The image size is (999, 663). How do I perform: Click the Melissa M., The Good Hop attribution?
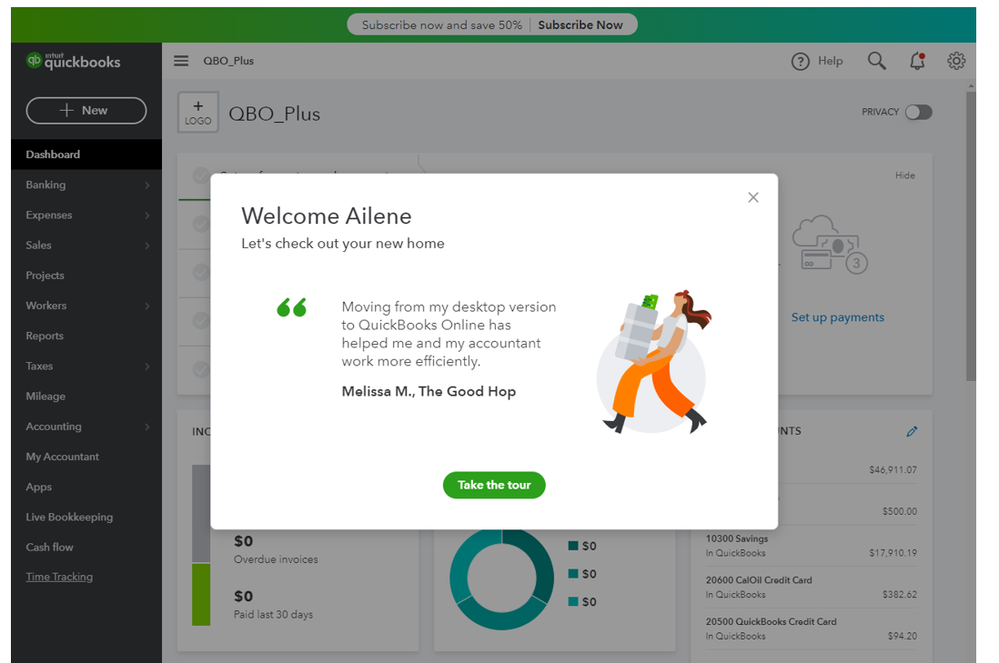(x=429, y=392)
